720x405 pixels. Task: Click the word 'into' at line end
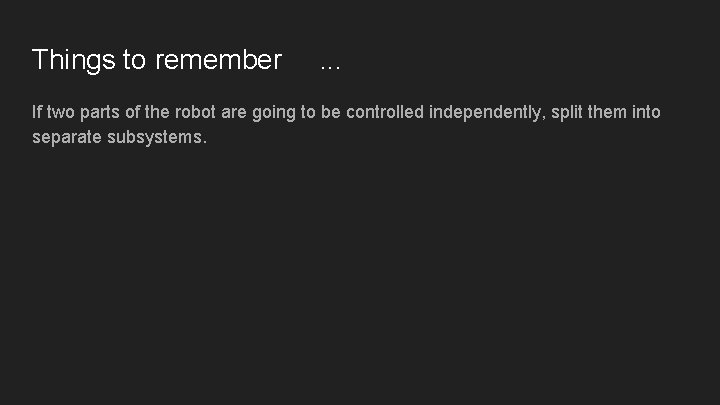coord(646,112)
